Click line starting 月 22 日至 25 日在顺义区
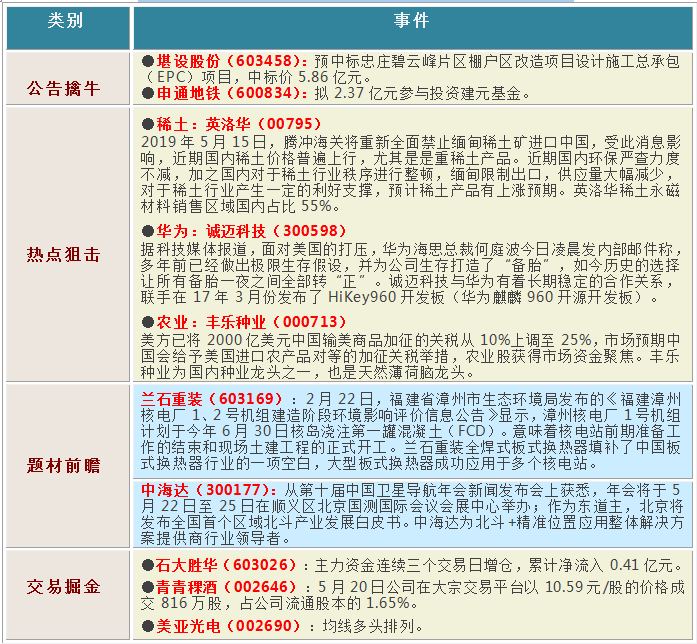This screenshot has width=697, height=644. (412, 506)
